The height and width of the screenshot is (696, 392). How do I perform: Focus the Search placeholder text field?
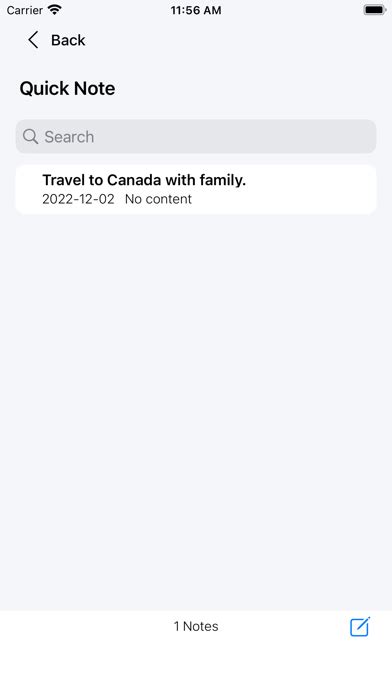[x=196, y=136]
